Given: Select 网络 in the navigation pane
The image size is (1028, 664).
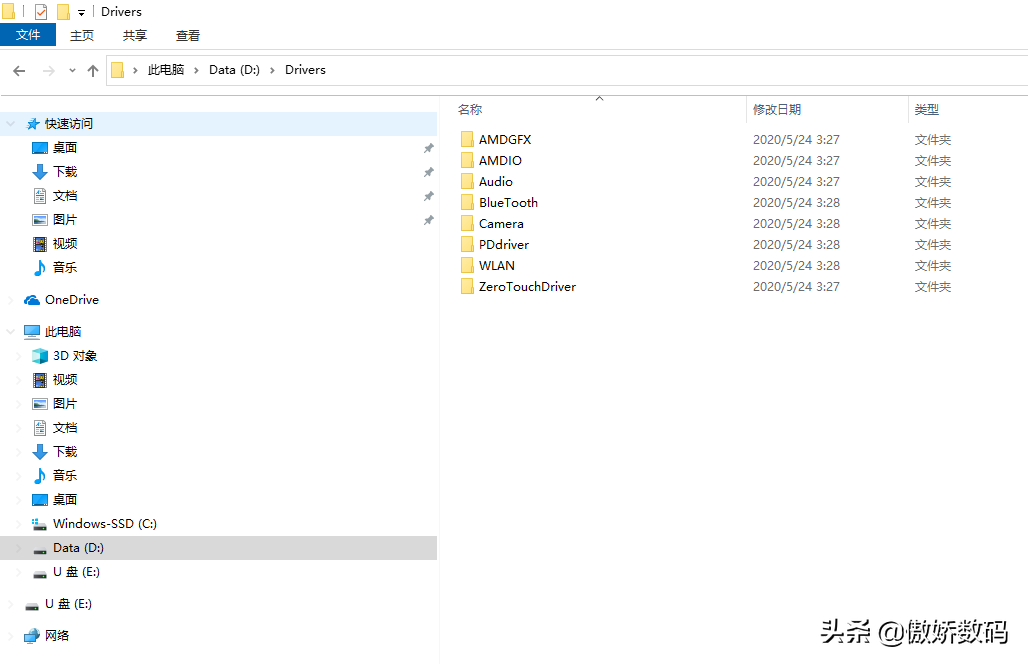Looking at the screenshot, I should (57, 635).
